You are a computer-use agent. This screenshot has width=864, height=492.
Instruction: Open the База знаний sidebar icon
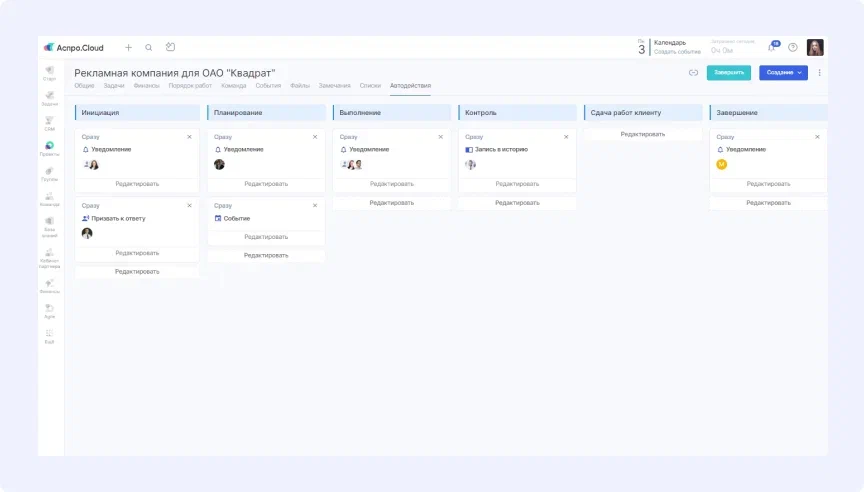click(x=49, y=225)
